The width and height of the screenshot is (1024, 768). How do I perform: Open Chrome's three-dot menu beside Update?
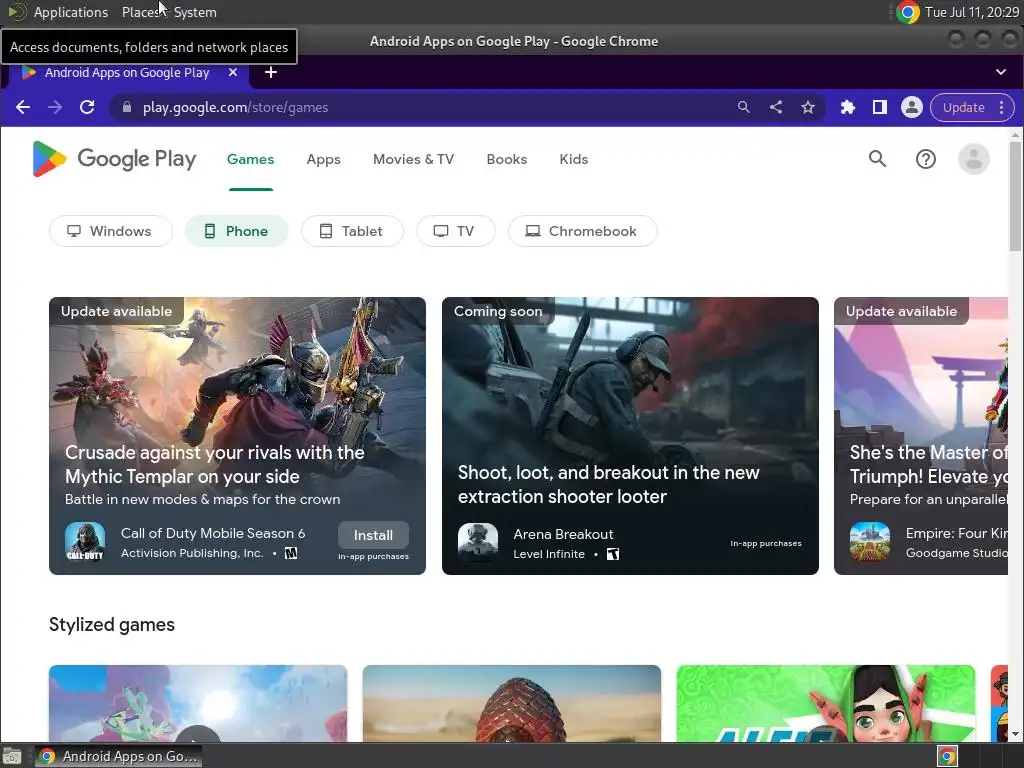(x=1001, y=108)
